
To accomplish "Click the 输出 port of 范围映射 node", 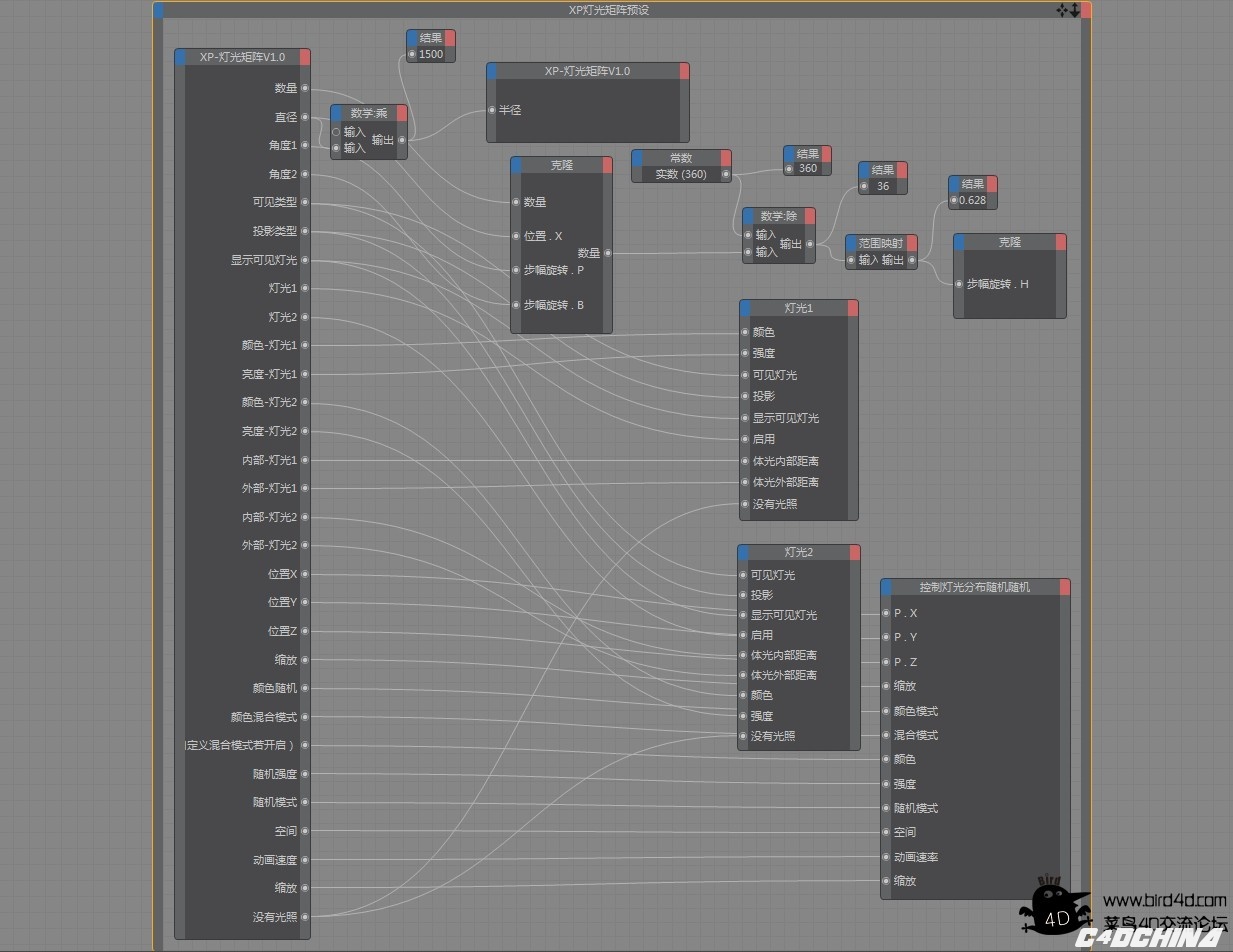I will click(x=911, y=260).
